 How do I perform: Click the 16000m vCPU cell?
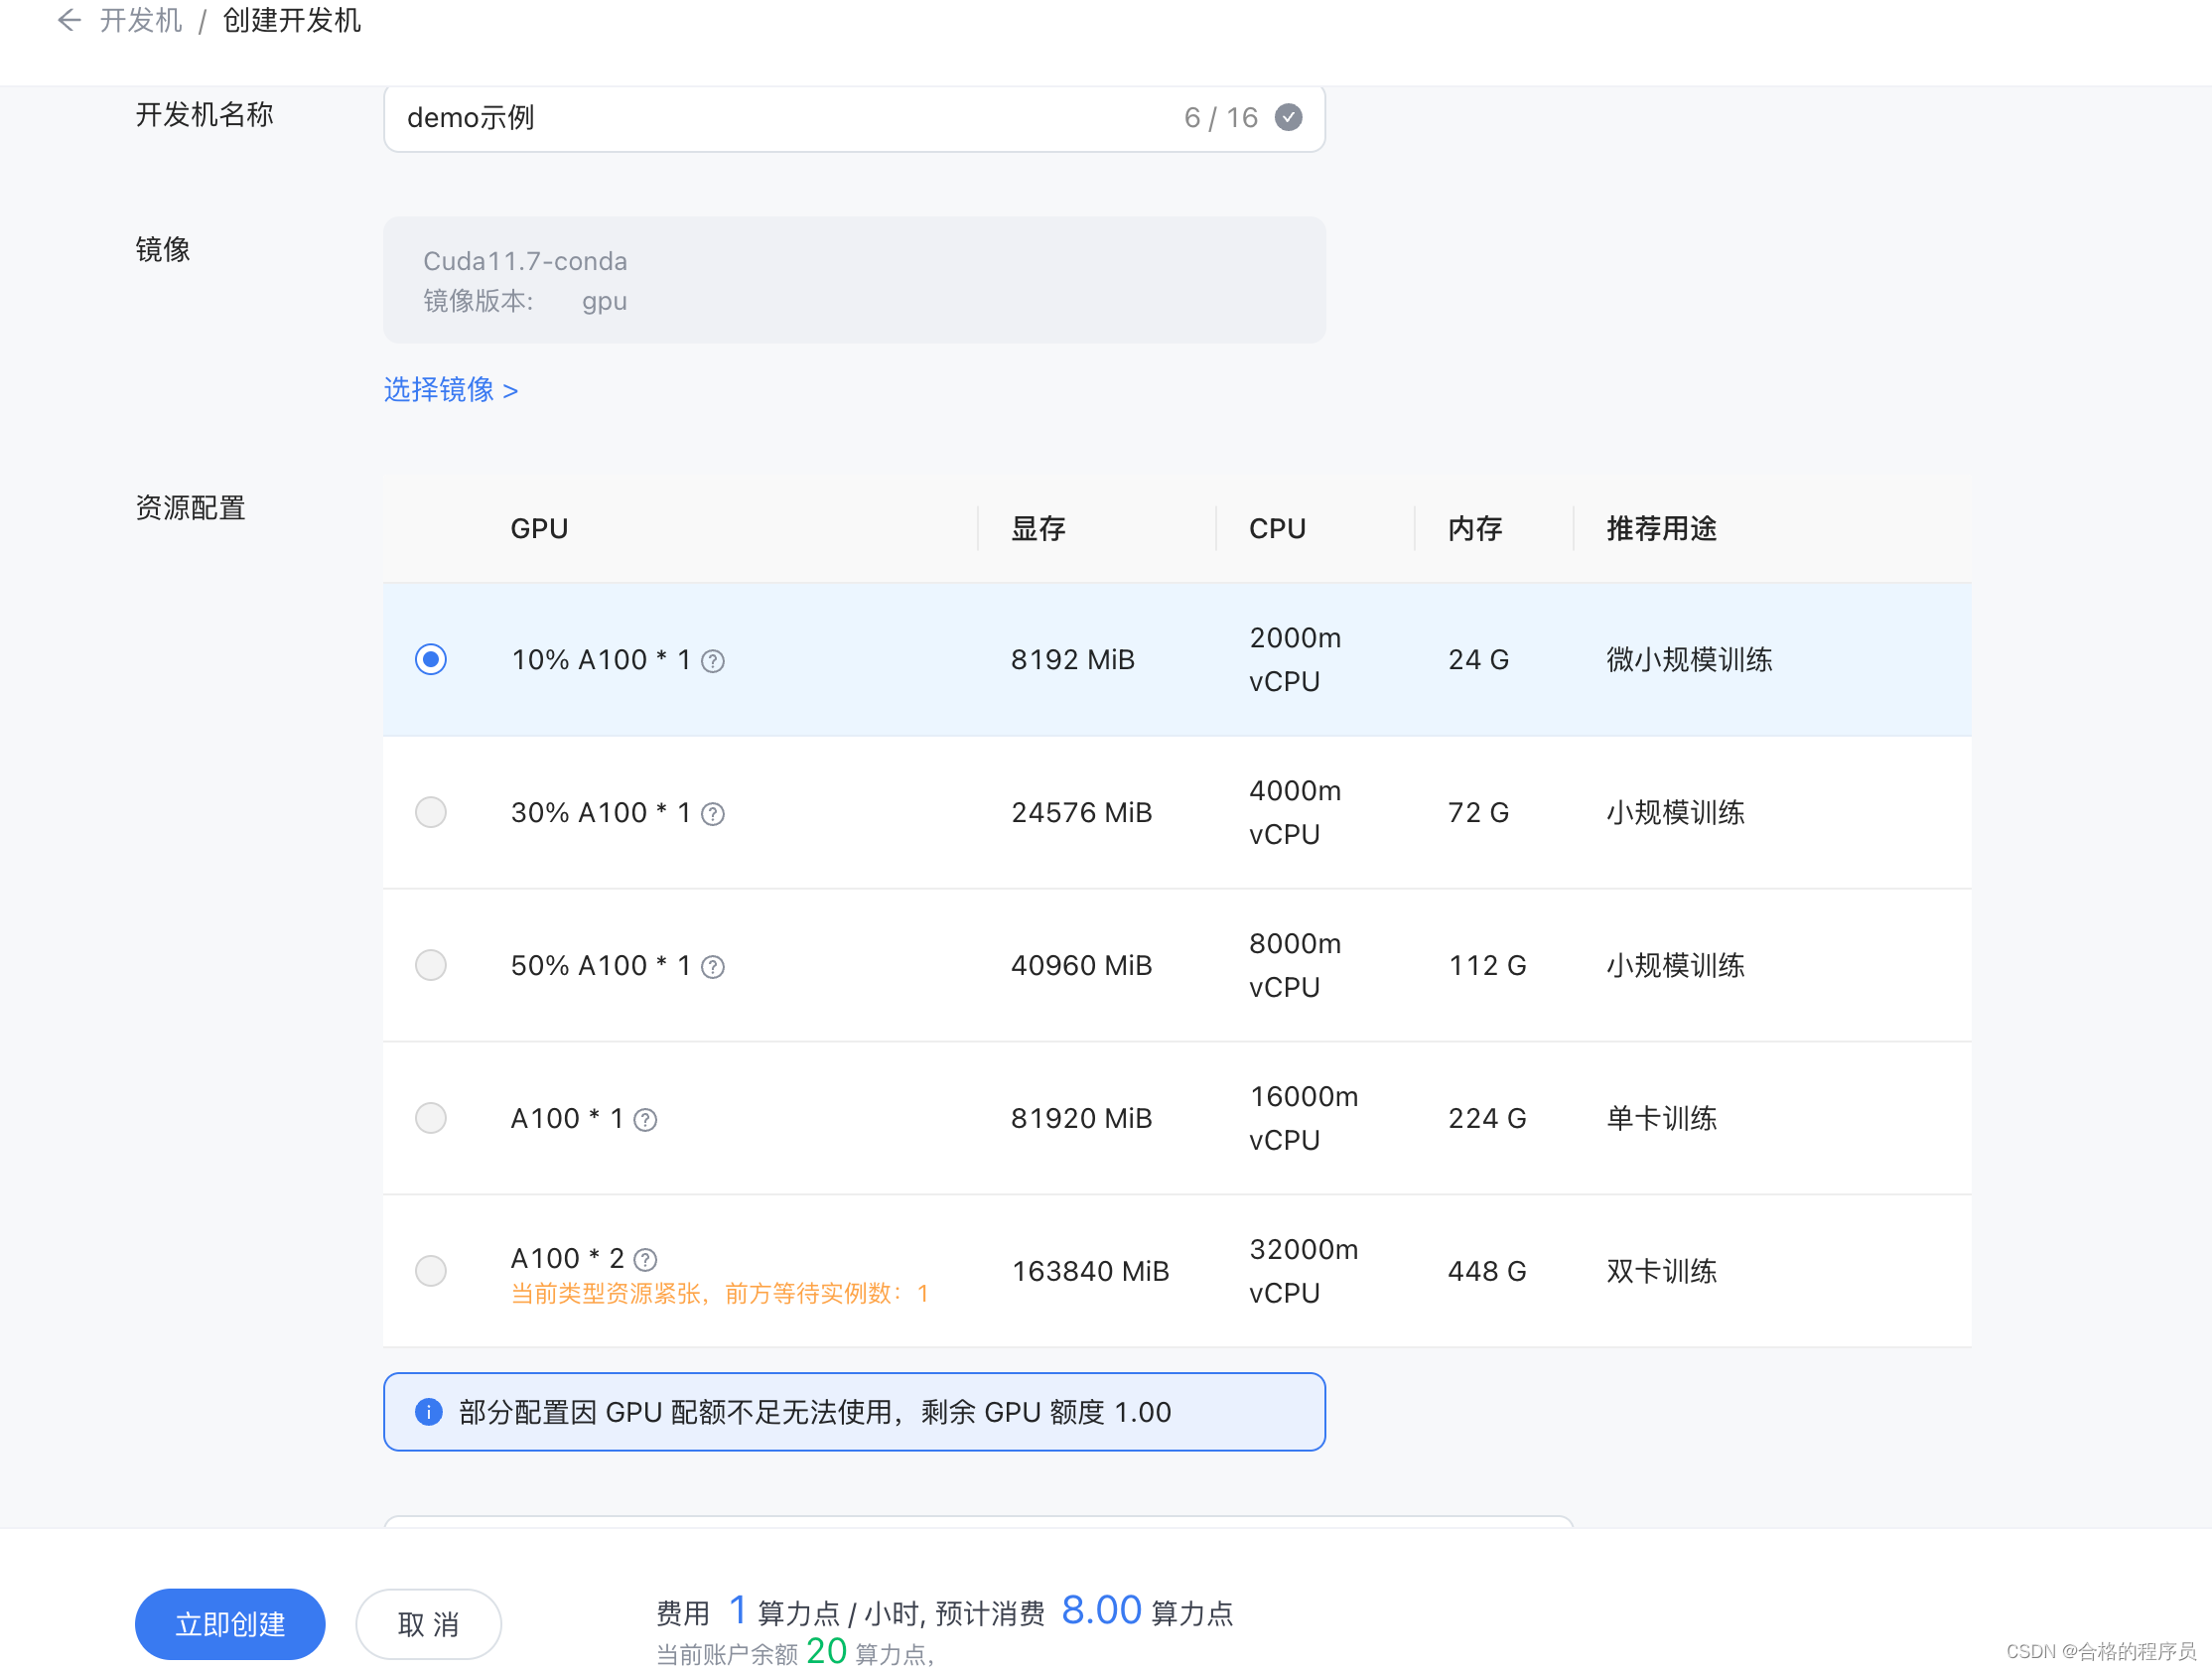tap(1303, 1119)
